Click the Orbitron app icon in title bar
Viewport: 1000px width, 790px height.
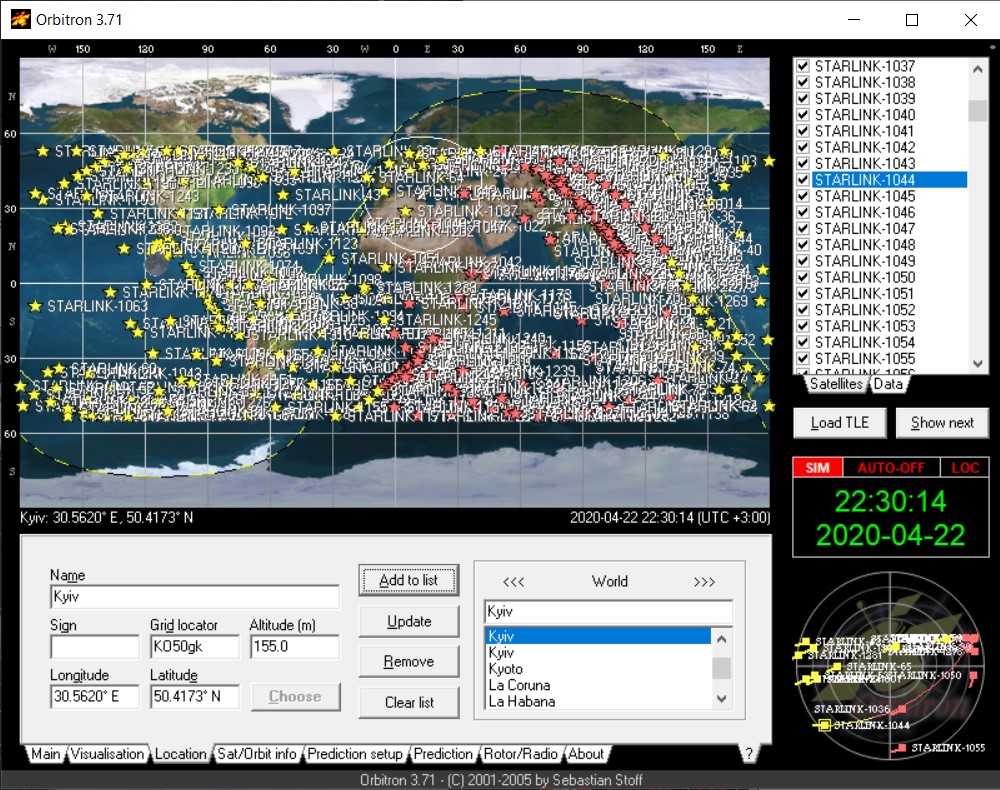(20, 19)
